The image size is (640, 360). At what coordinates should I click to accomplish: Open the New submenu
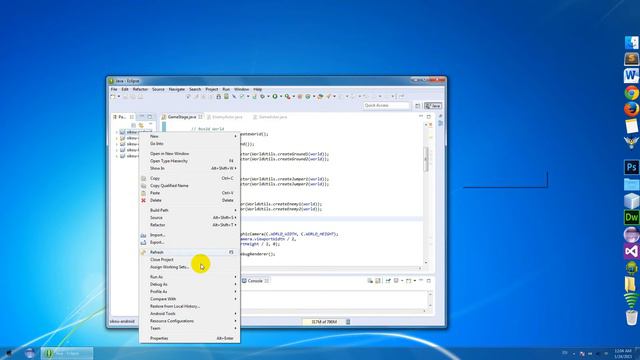189,136
